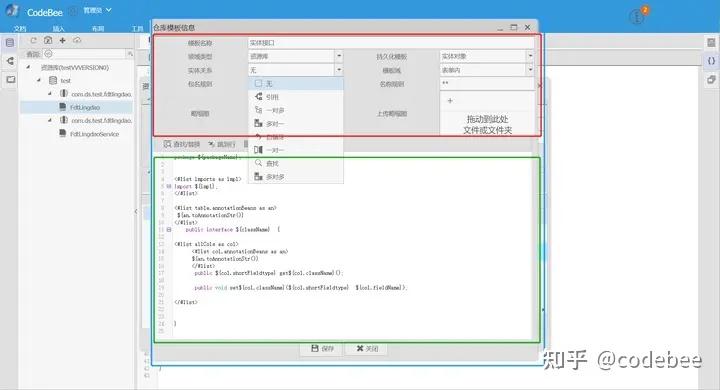This screenshot has height=390, width=720.
Task: Choose 无 option in relation list
Action: (296, 84)
